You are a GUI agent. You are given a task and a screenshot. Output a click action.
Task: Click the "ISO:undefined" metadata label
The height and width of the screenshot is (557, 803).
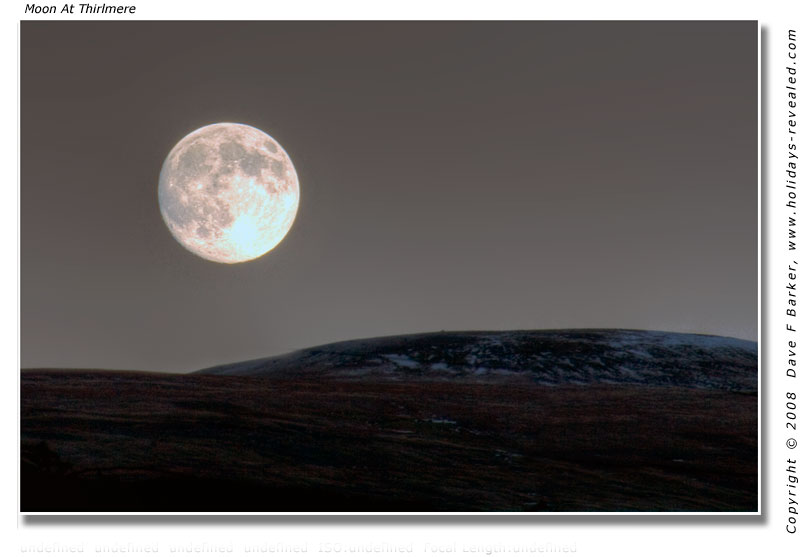coord(366,548)
